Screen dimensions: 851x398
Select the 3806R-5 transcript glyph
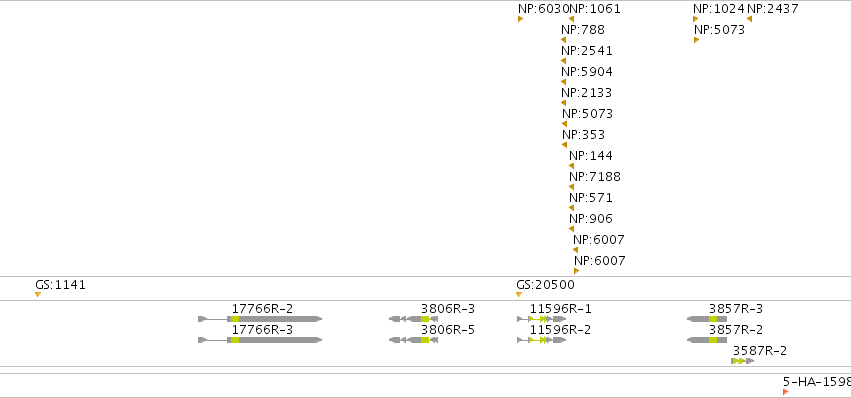[414, 340]
